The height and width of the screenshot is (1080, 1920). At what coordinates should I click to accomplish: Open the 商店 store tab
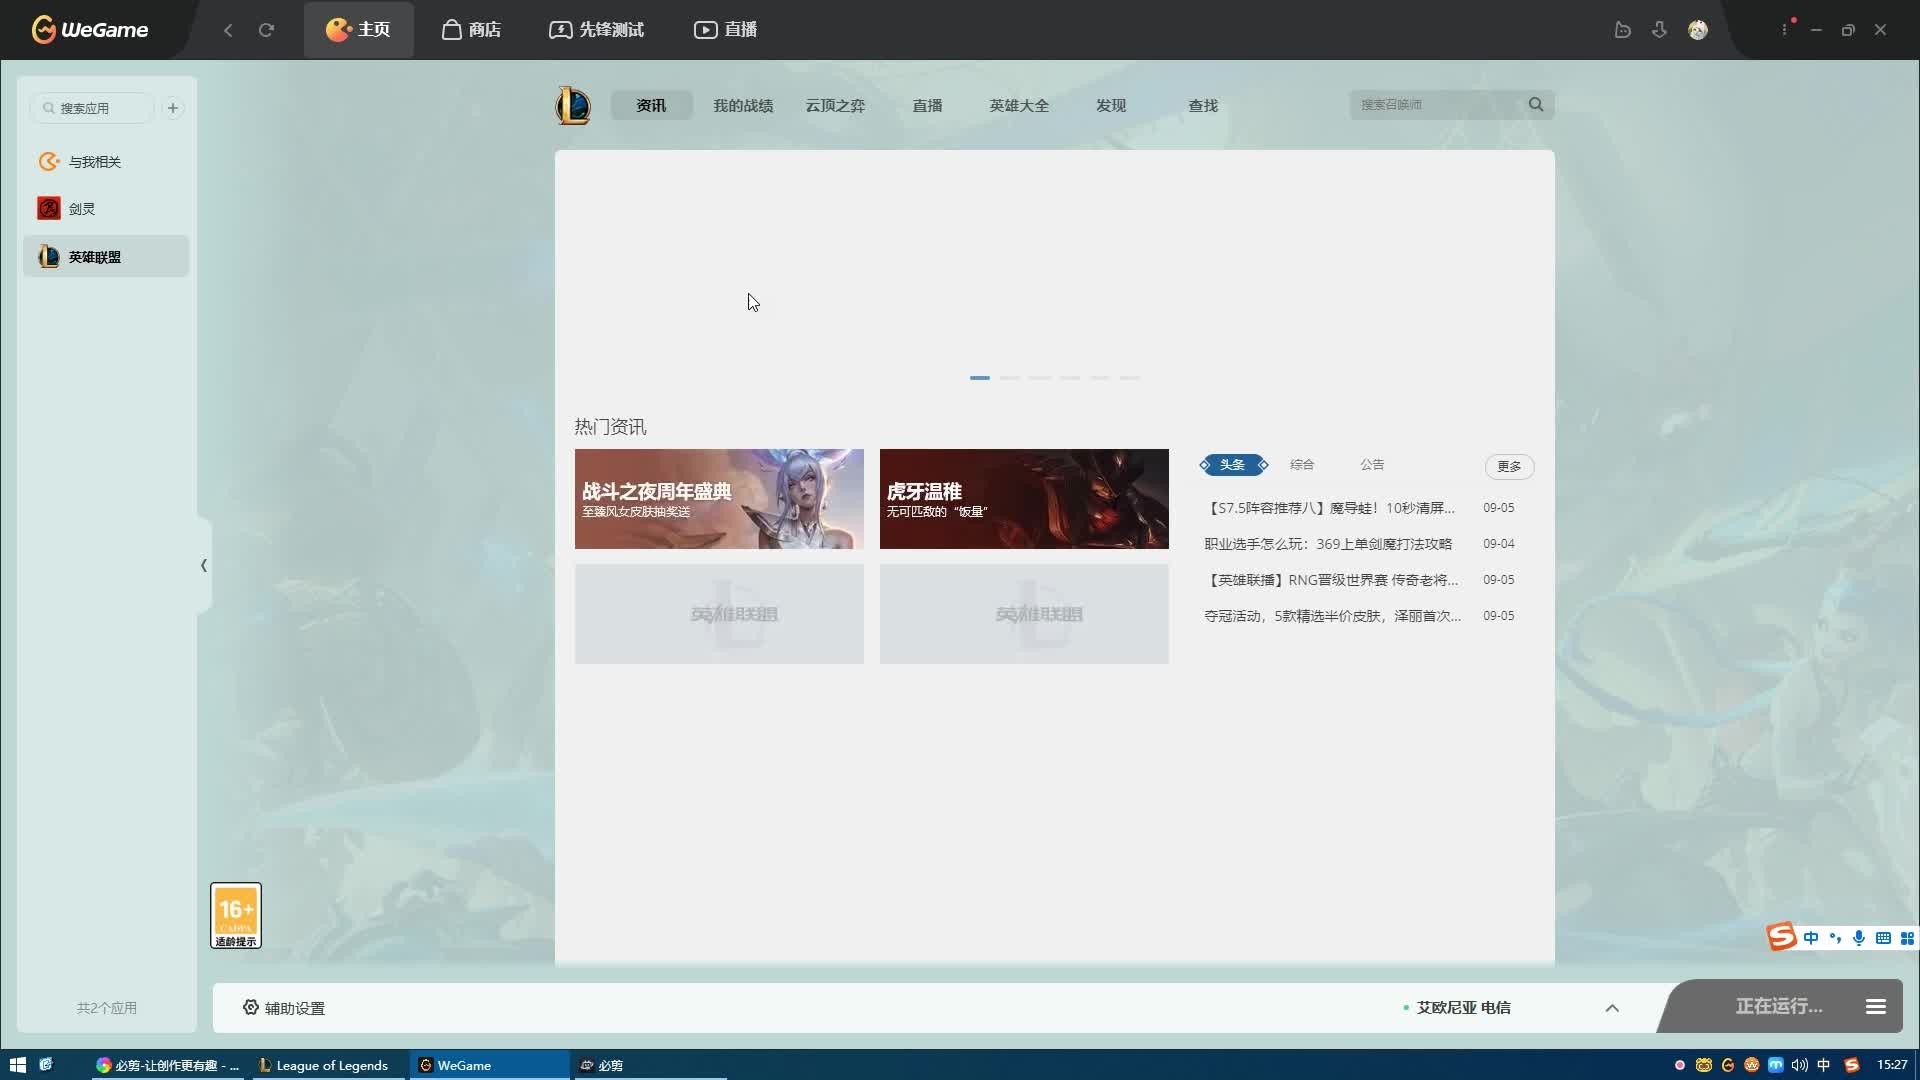[x=472, y=30]
